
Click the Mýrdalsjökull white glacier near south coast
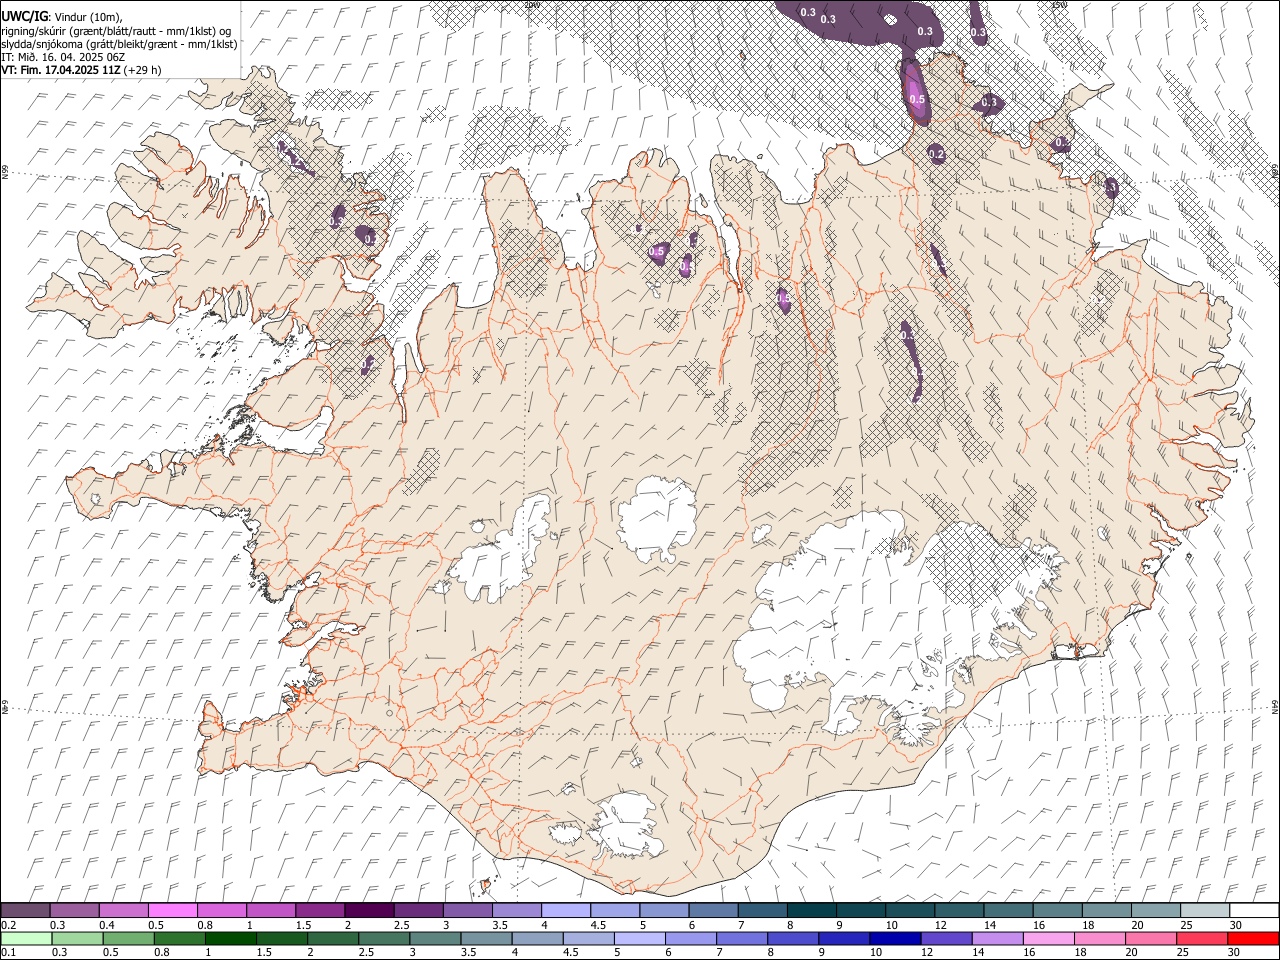(x=627, y=825)
